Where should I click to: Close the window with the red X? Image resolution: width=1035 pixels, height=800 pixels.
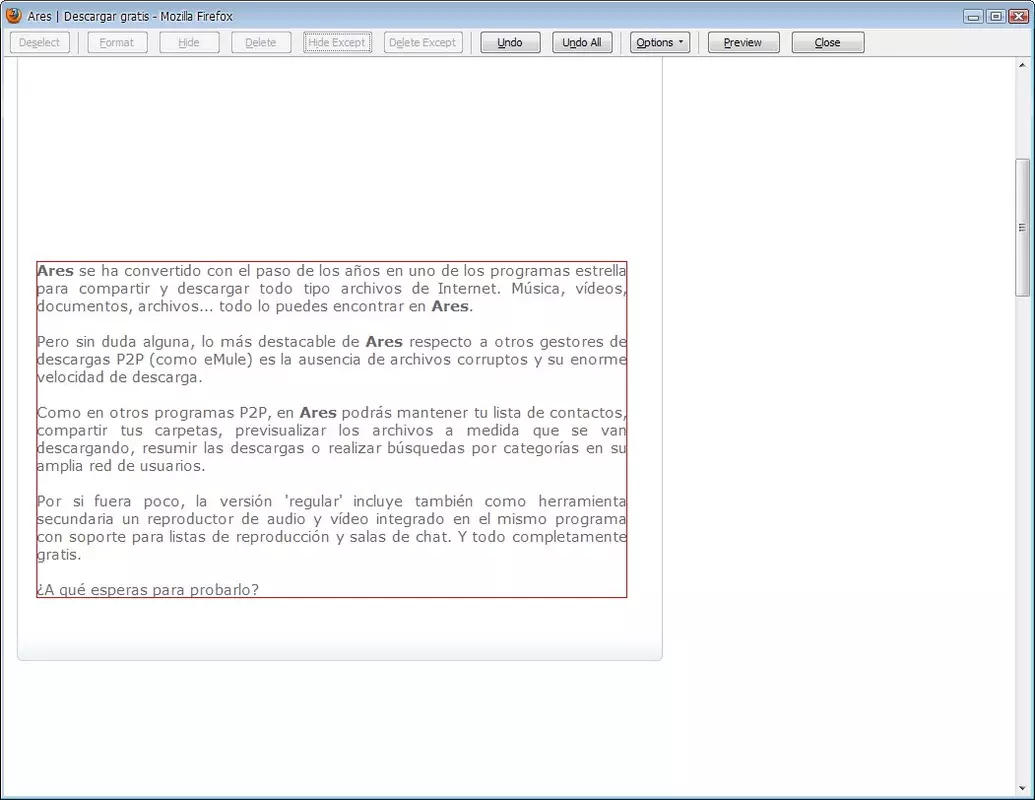(1018, 17)
